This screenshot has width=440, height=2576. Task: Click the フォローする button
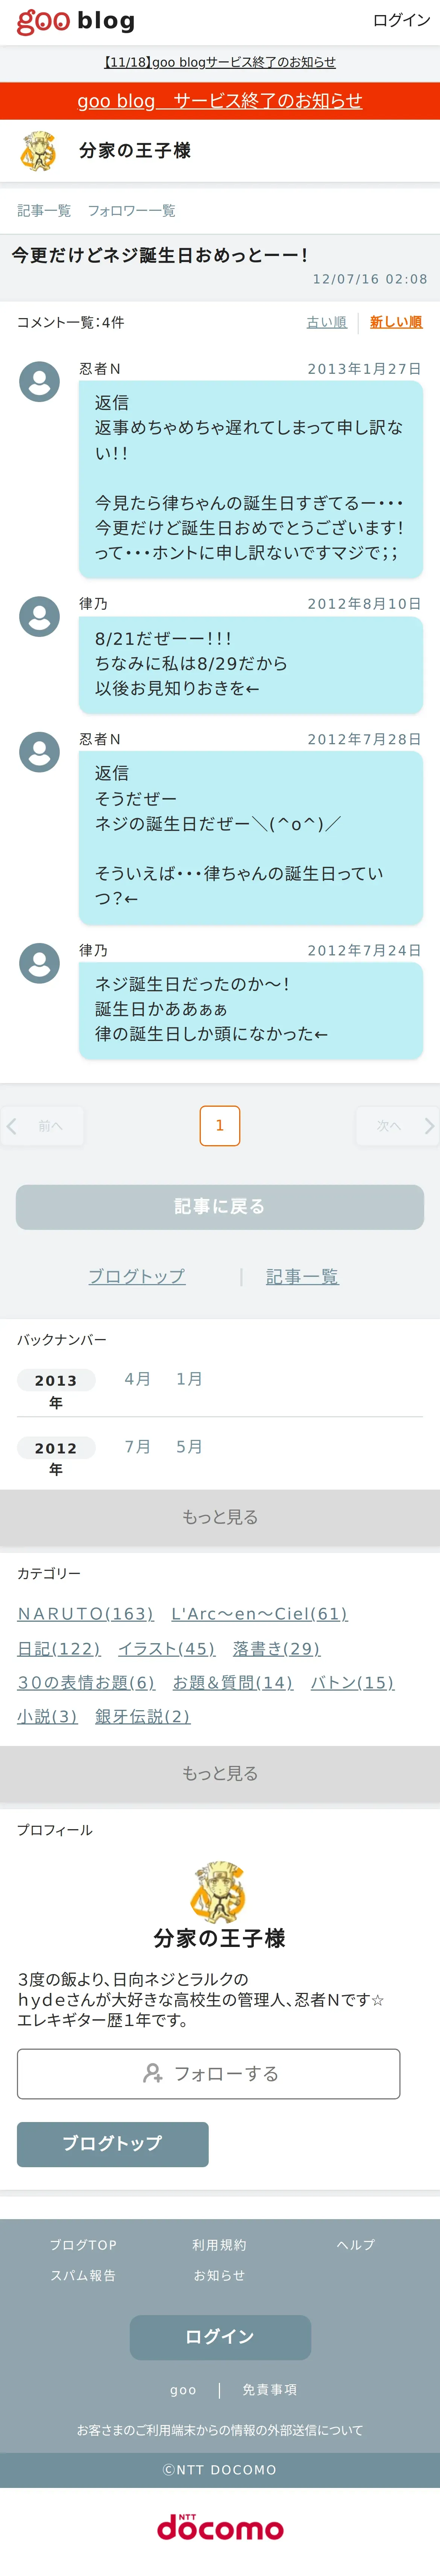click(209, 2074)
